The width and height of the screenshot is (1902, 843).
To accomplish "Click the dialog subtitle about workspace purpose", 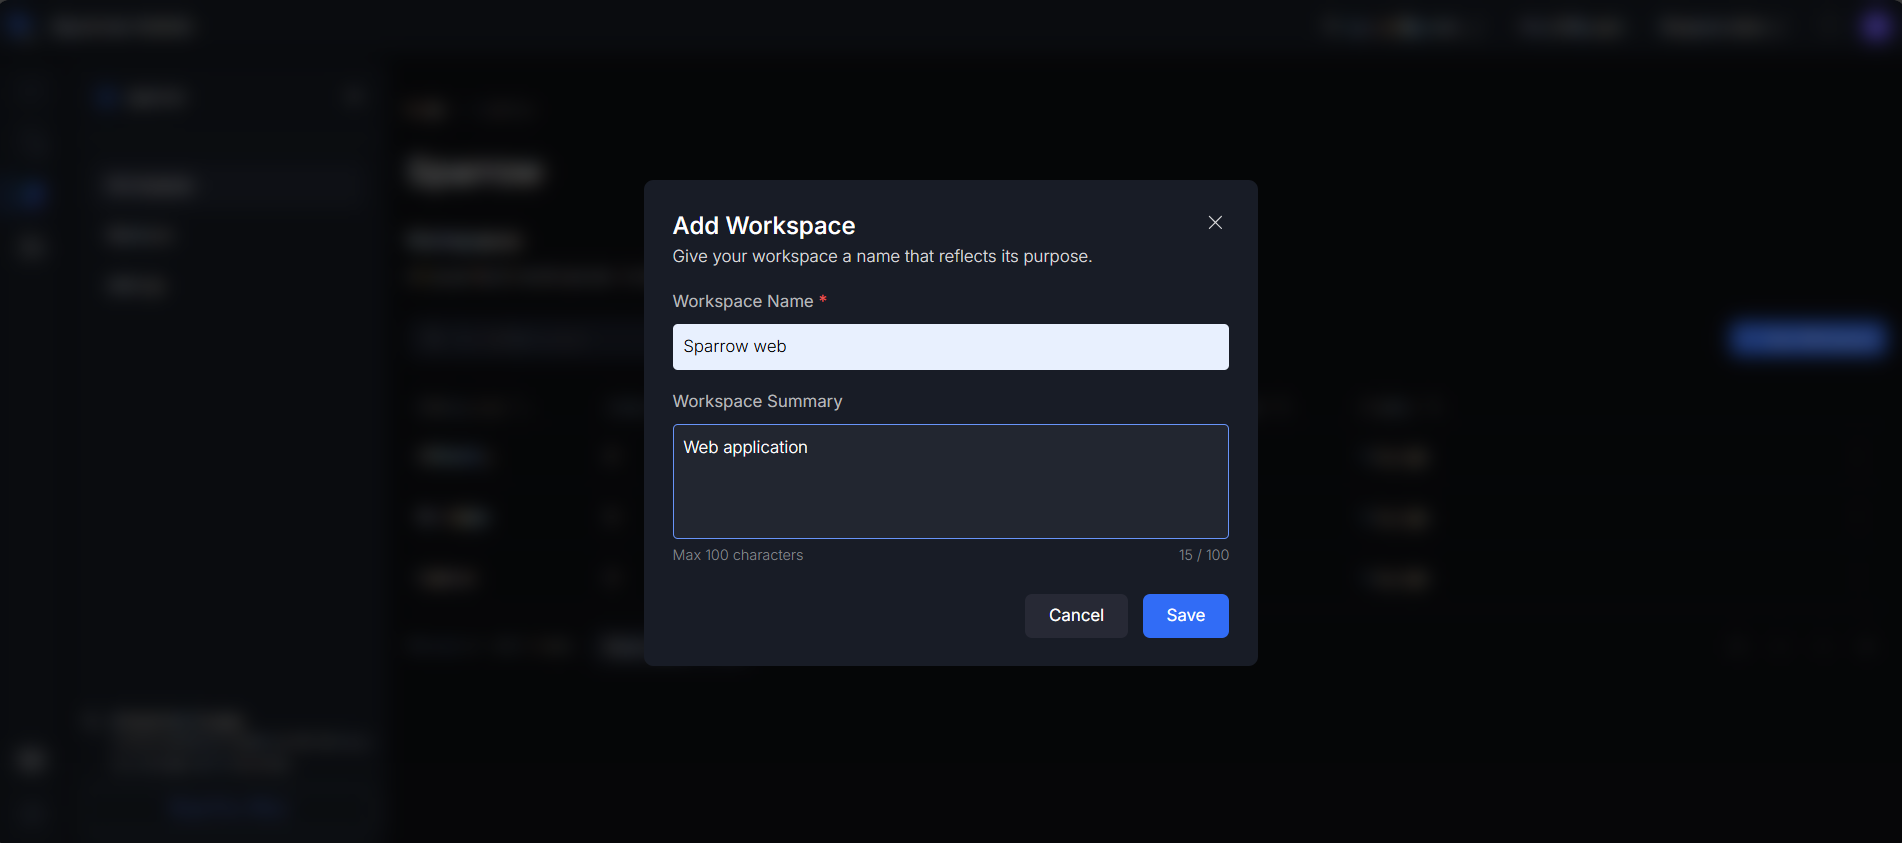I will tap(881, 257).
